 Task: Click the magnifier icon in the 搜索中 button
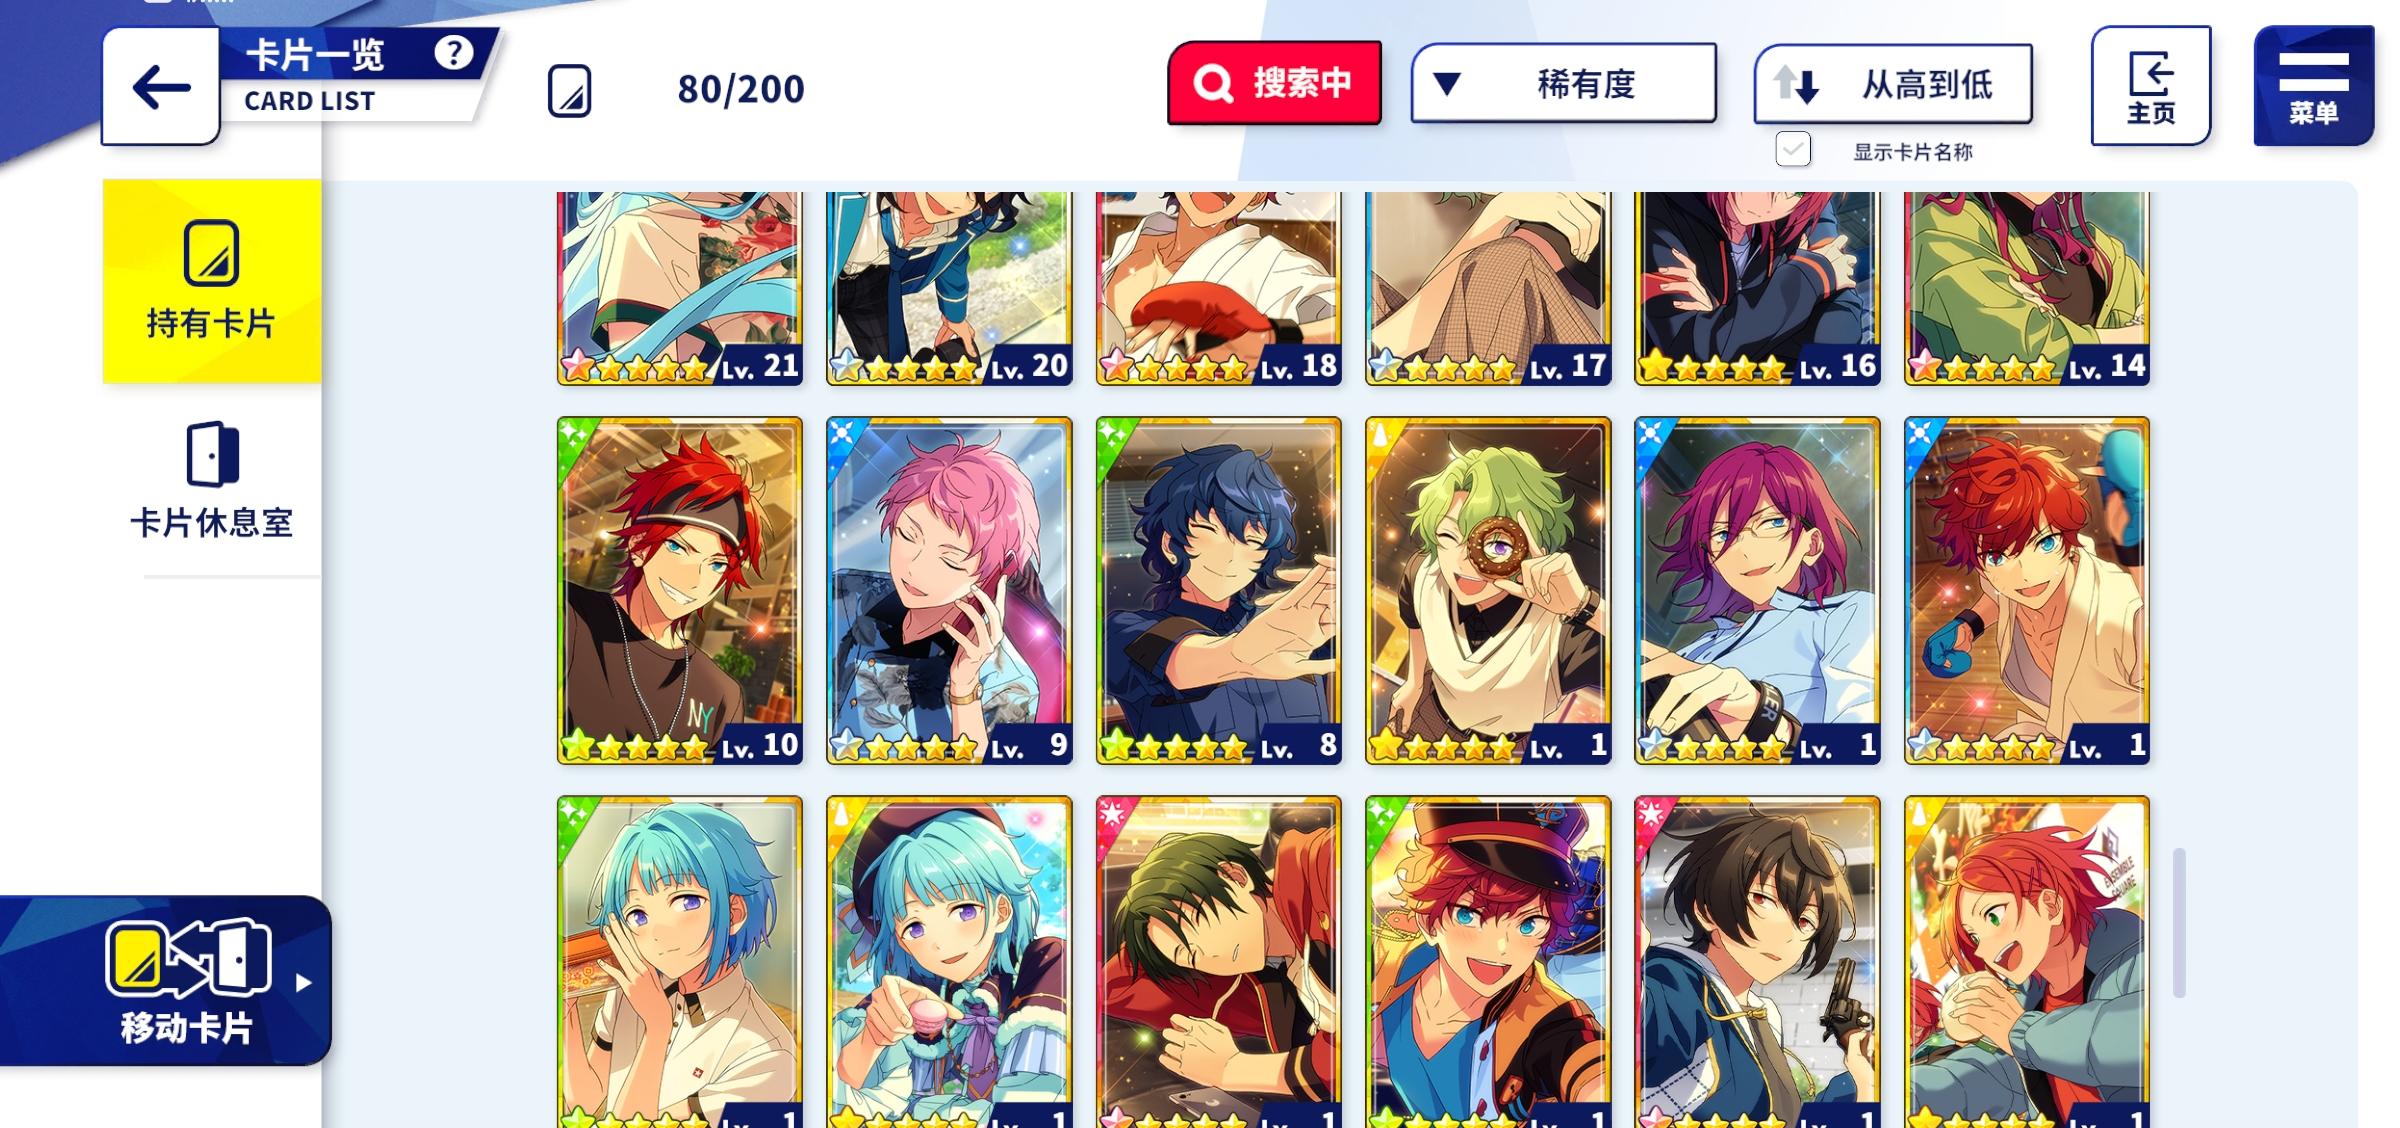point(1213,84)
